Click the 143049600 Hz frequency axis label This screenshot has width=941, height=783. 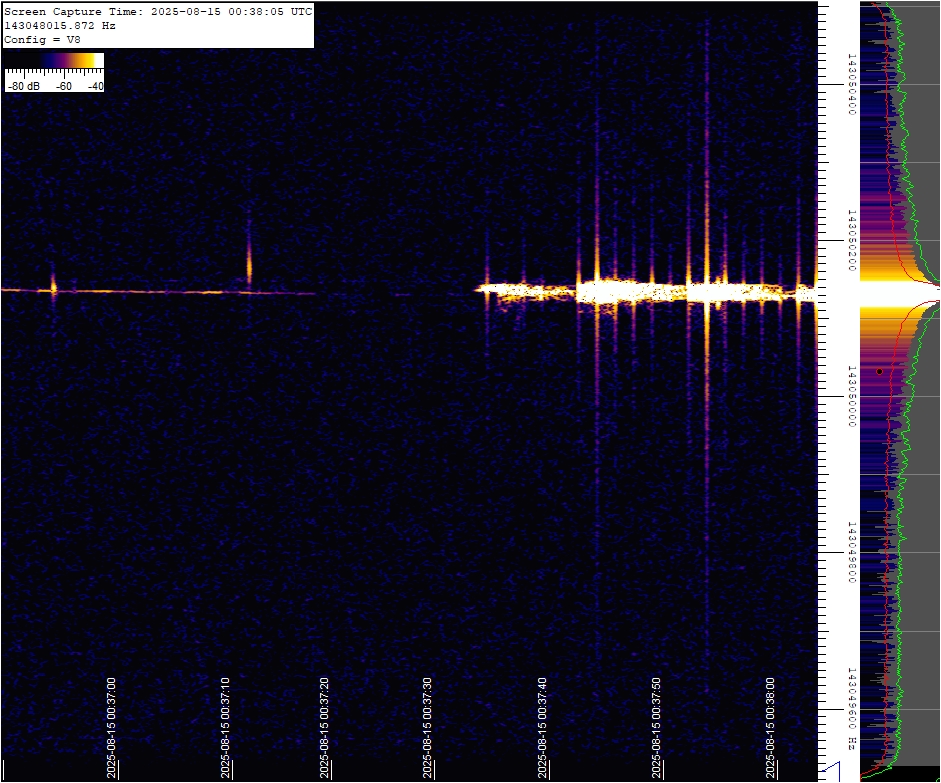point(851,709)
